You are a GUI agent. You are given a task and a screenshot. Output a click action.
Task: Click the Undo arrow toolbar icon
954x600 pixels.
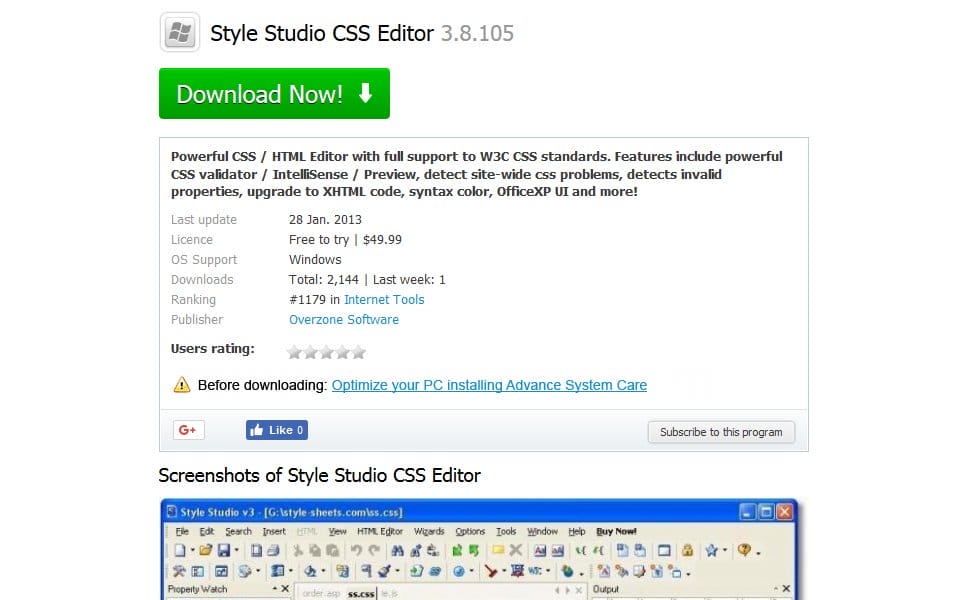(x=357, y=551)
